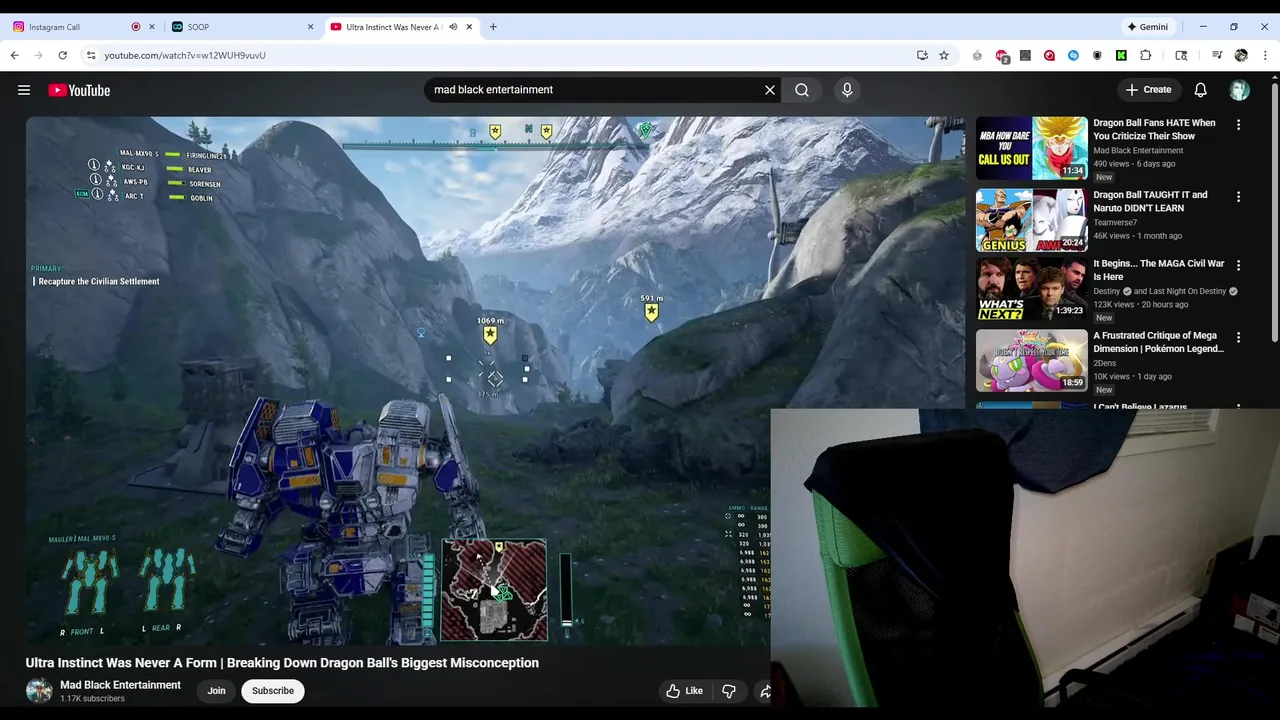
Task: Go to the YouTube home logo
Action: tap(79, 90)
